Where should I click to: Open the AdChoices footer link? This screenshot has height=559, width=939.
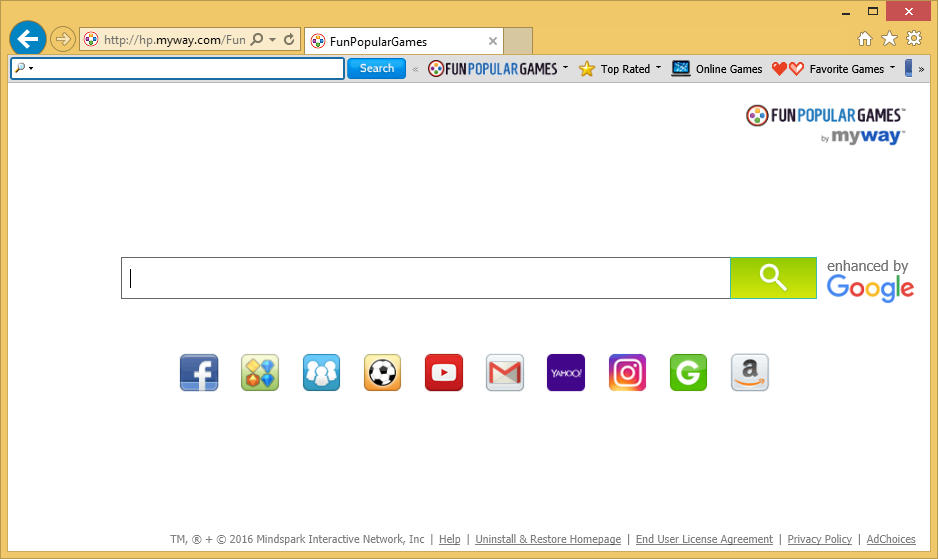pos(891,539)
